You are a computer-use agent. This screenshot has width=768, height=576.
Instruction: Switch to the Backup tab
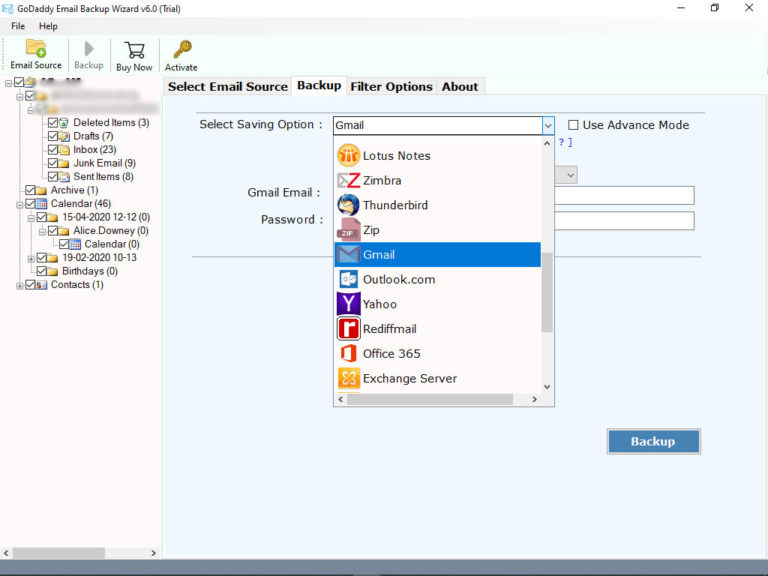tap(319, 85)
